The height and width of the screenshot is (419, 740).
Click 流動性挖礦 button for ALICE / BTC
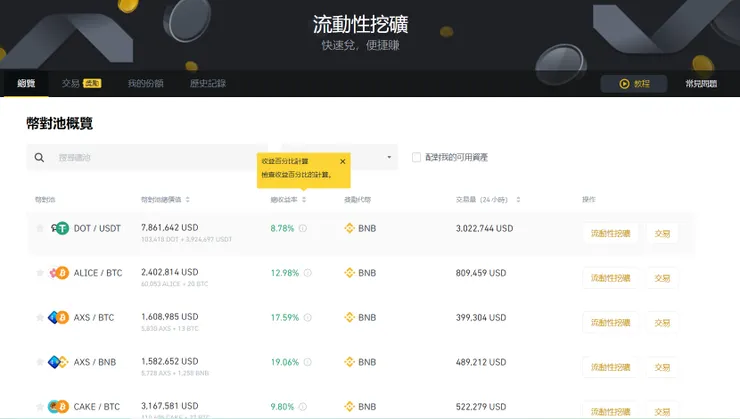(x=610, y=278)
